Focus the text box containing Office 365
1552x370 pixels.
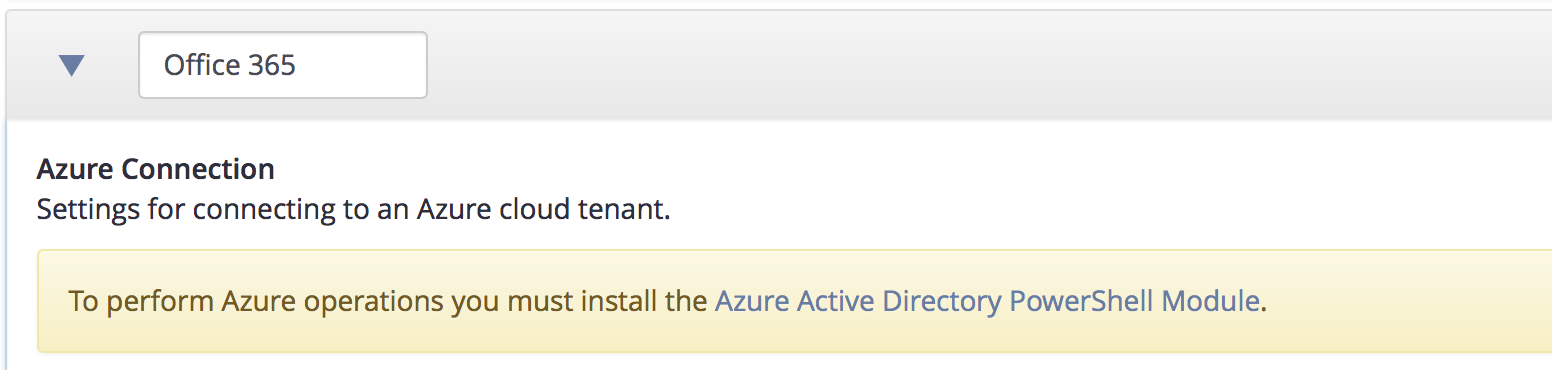tap(283, 65)
